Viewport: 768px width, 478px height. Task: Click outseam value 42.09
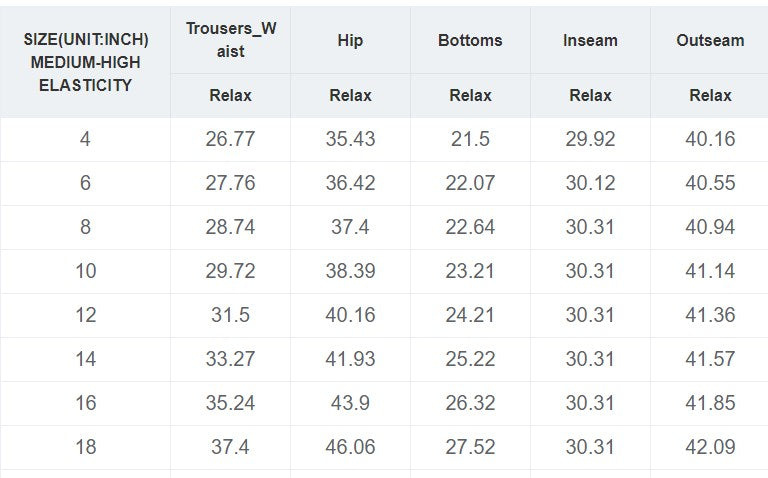pyautogui.click(x=710, y=447)
